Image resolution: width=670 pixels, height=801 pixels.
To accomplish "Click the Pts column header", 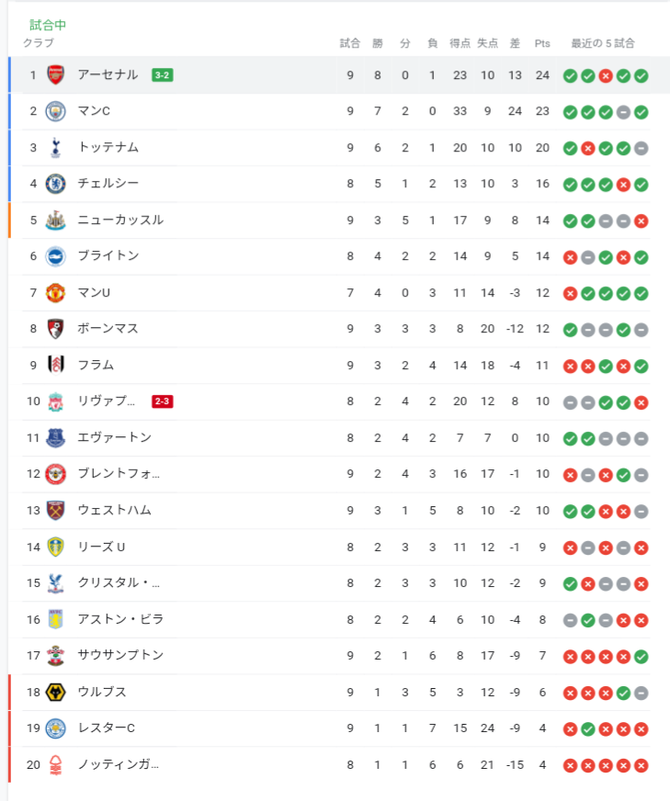I will click(x=542, y=43).
